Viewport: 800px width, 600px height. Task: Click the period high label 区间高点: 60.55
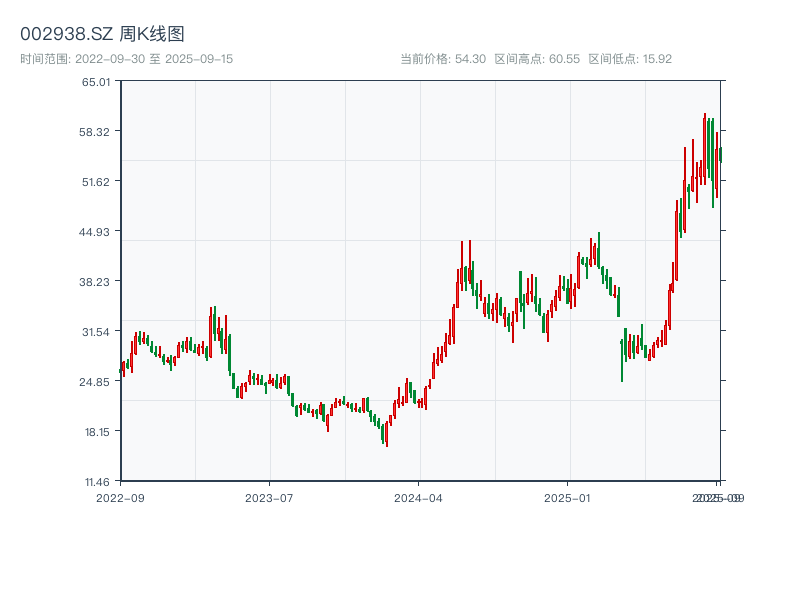click(537, 59)
